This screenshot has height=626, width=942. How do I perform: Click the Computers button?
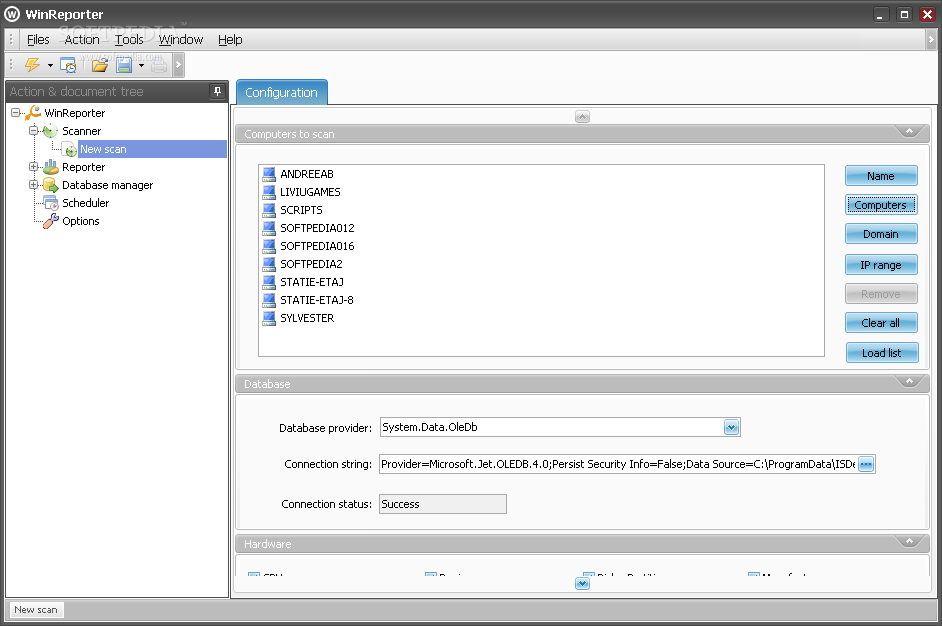(881, 205)
